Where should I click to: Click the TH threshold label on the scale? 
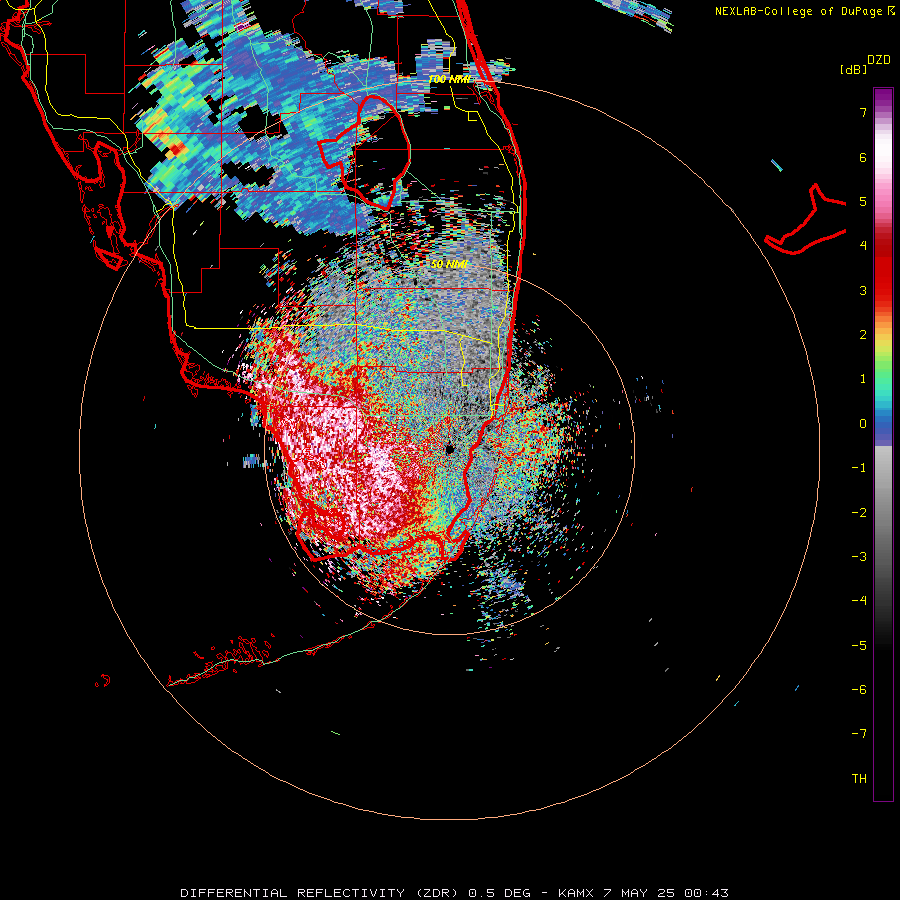pos(859,779)
